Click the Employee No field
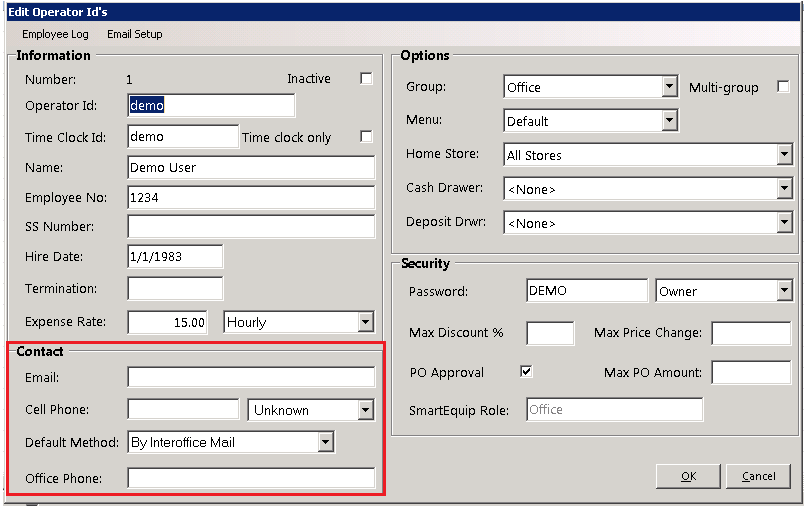 pyautogui.click(x=251, y=197)
